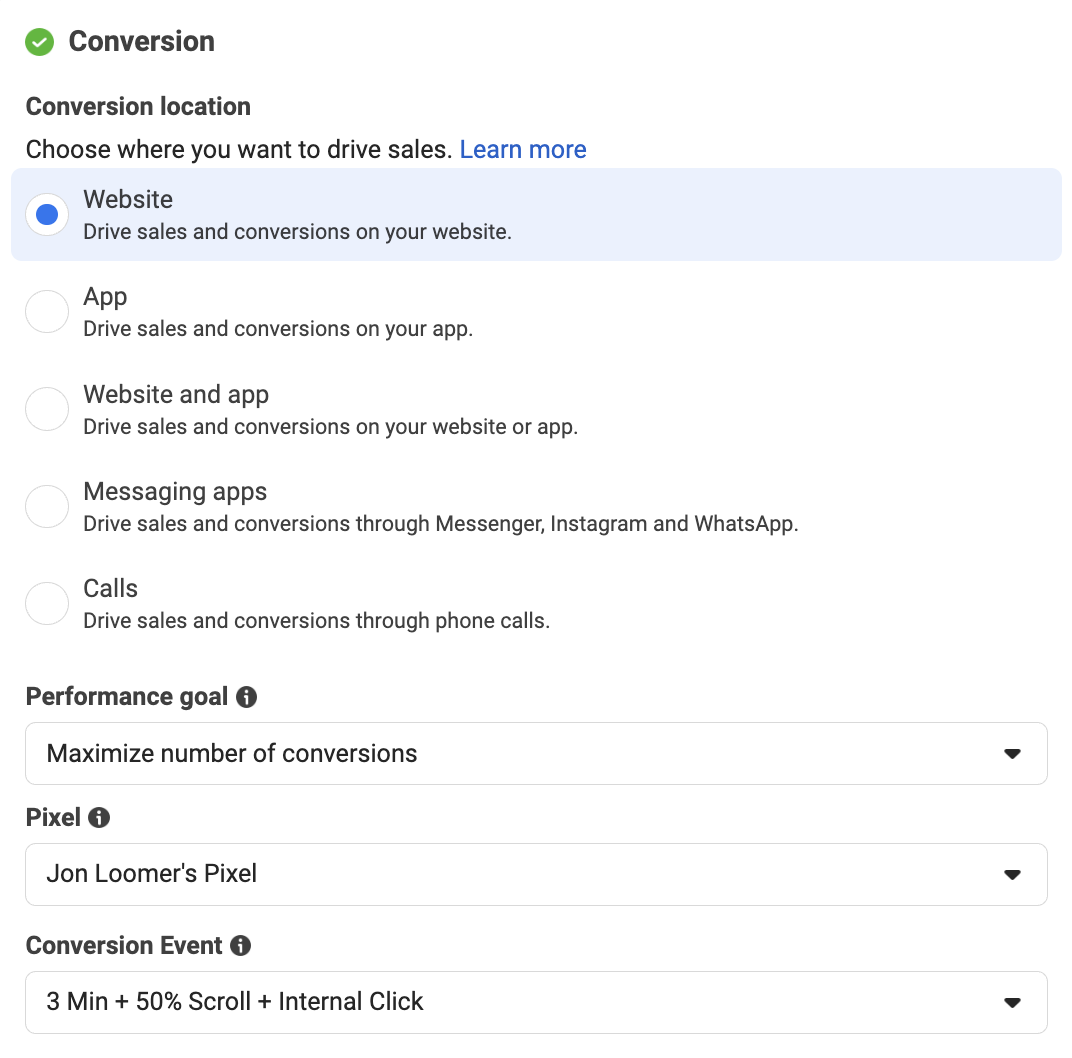Click the green Conversion checkmark icon
Image resolution: width=1072 pixels, height=1058 pixels.
(x=40, y=42)
